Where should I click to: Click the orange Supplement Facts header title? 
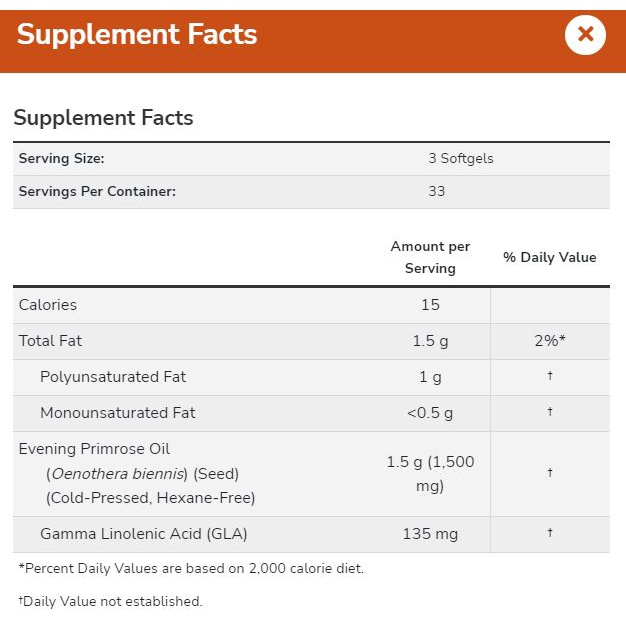click(137, 35)
